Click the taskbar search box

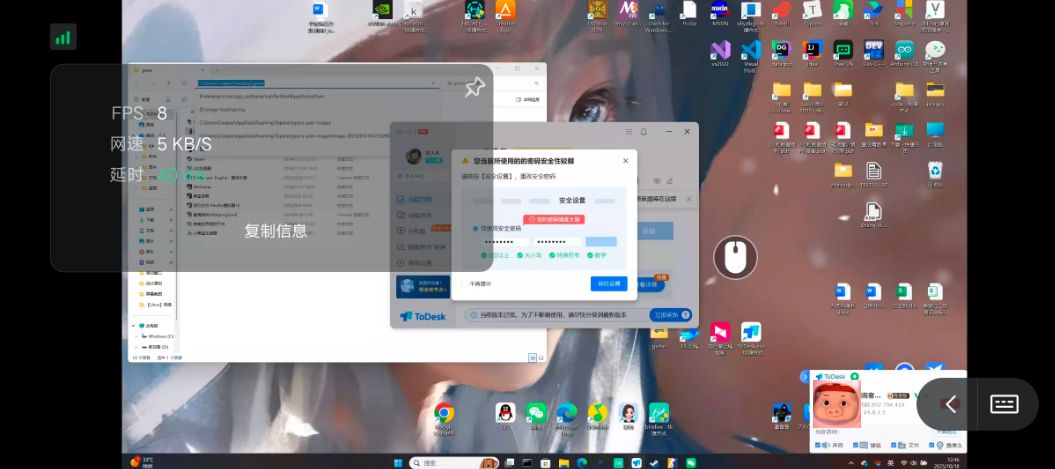[454, 463]
